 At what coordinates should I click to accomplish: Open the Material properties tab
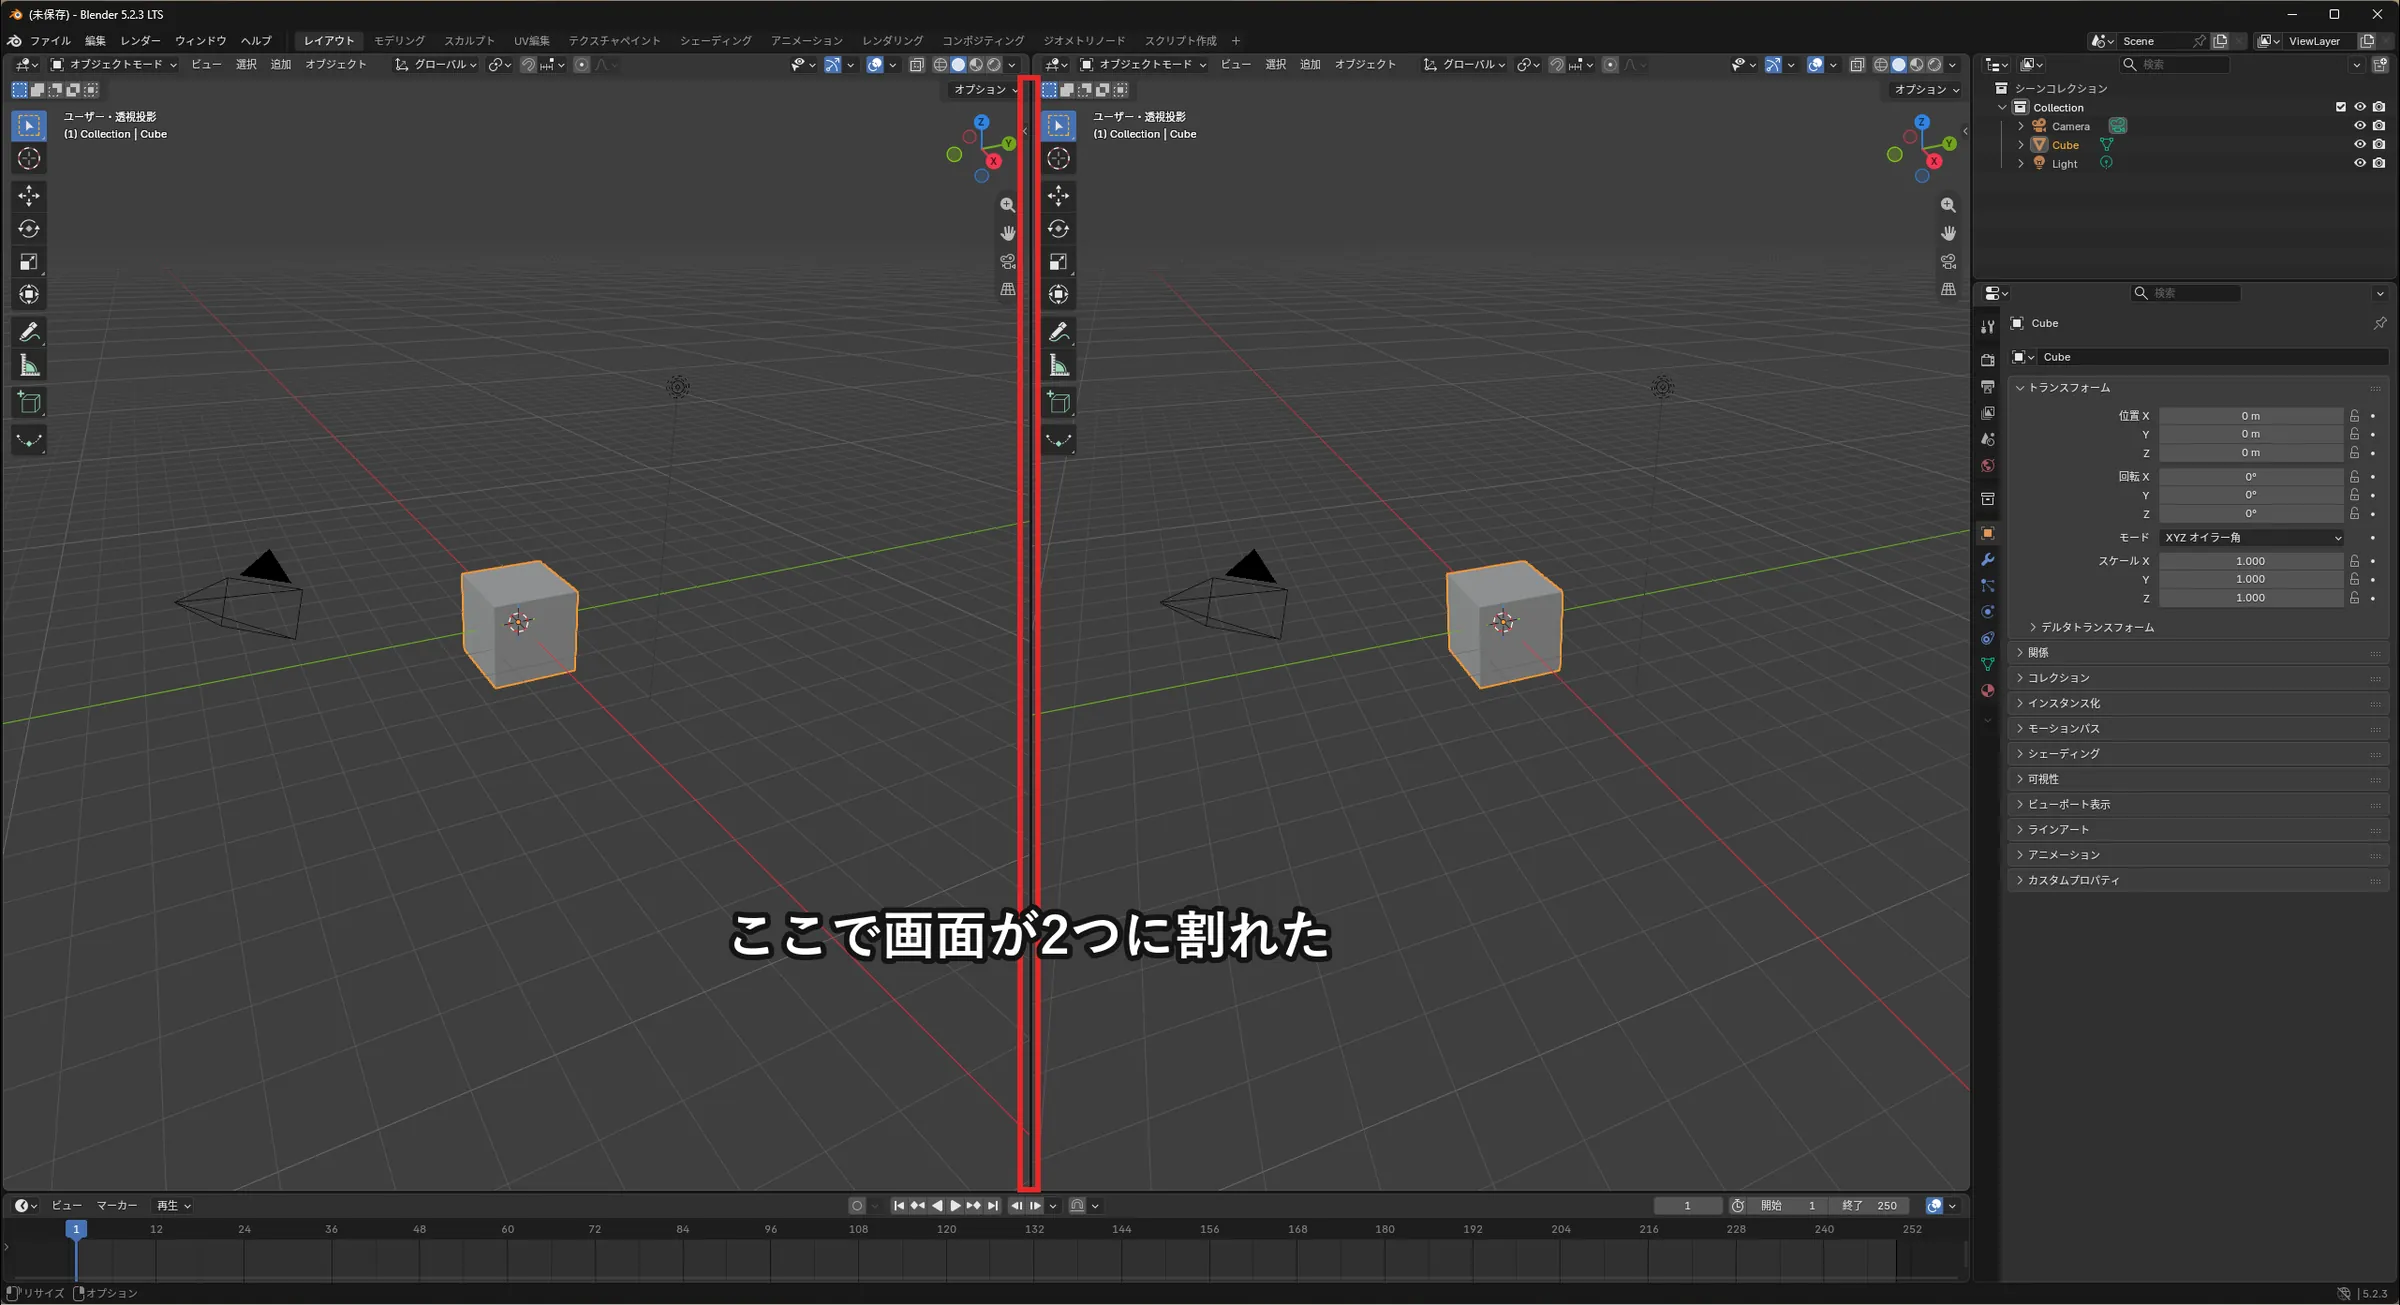[1988, 690]
